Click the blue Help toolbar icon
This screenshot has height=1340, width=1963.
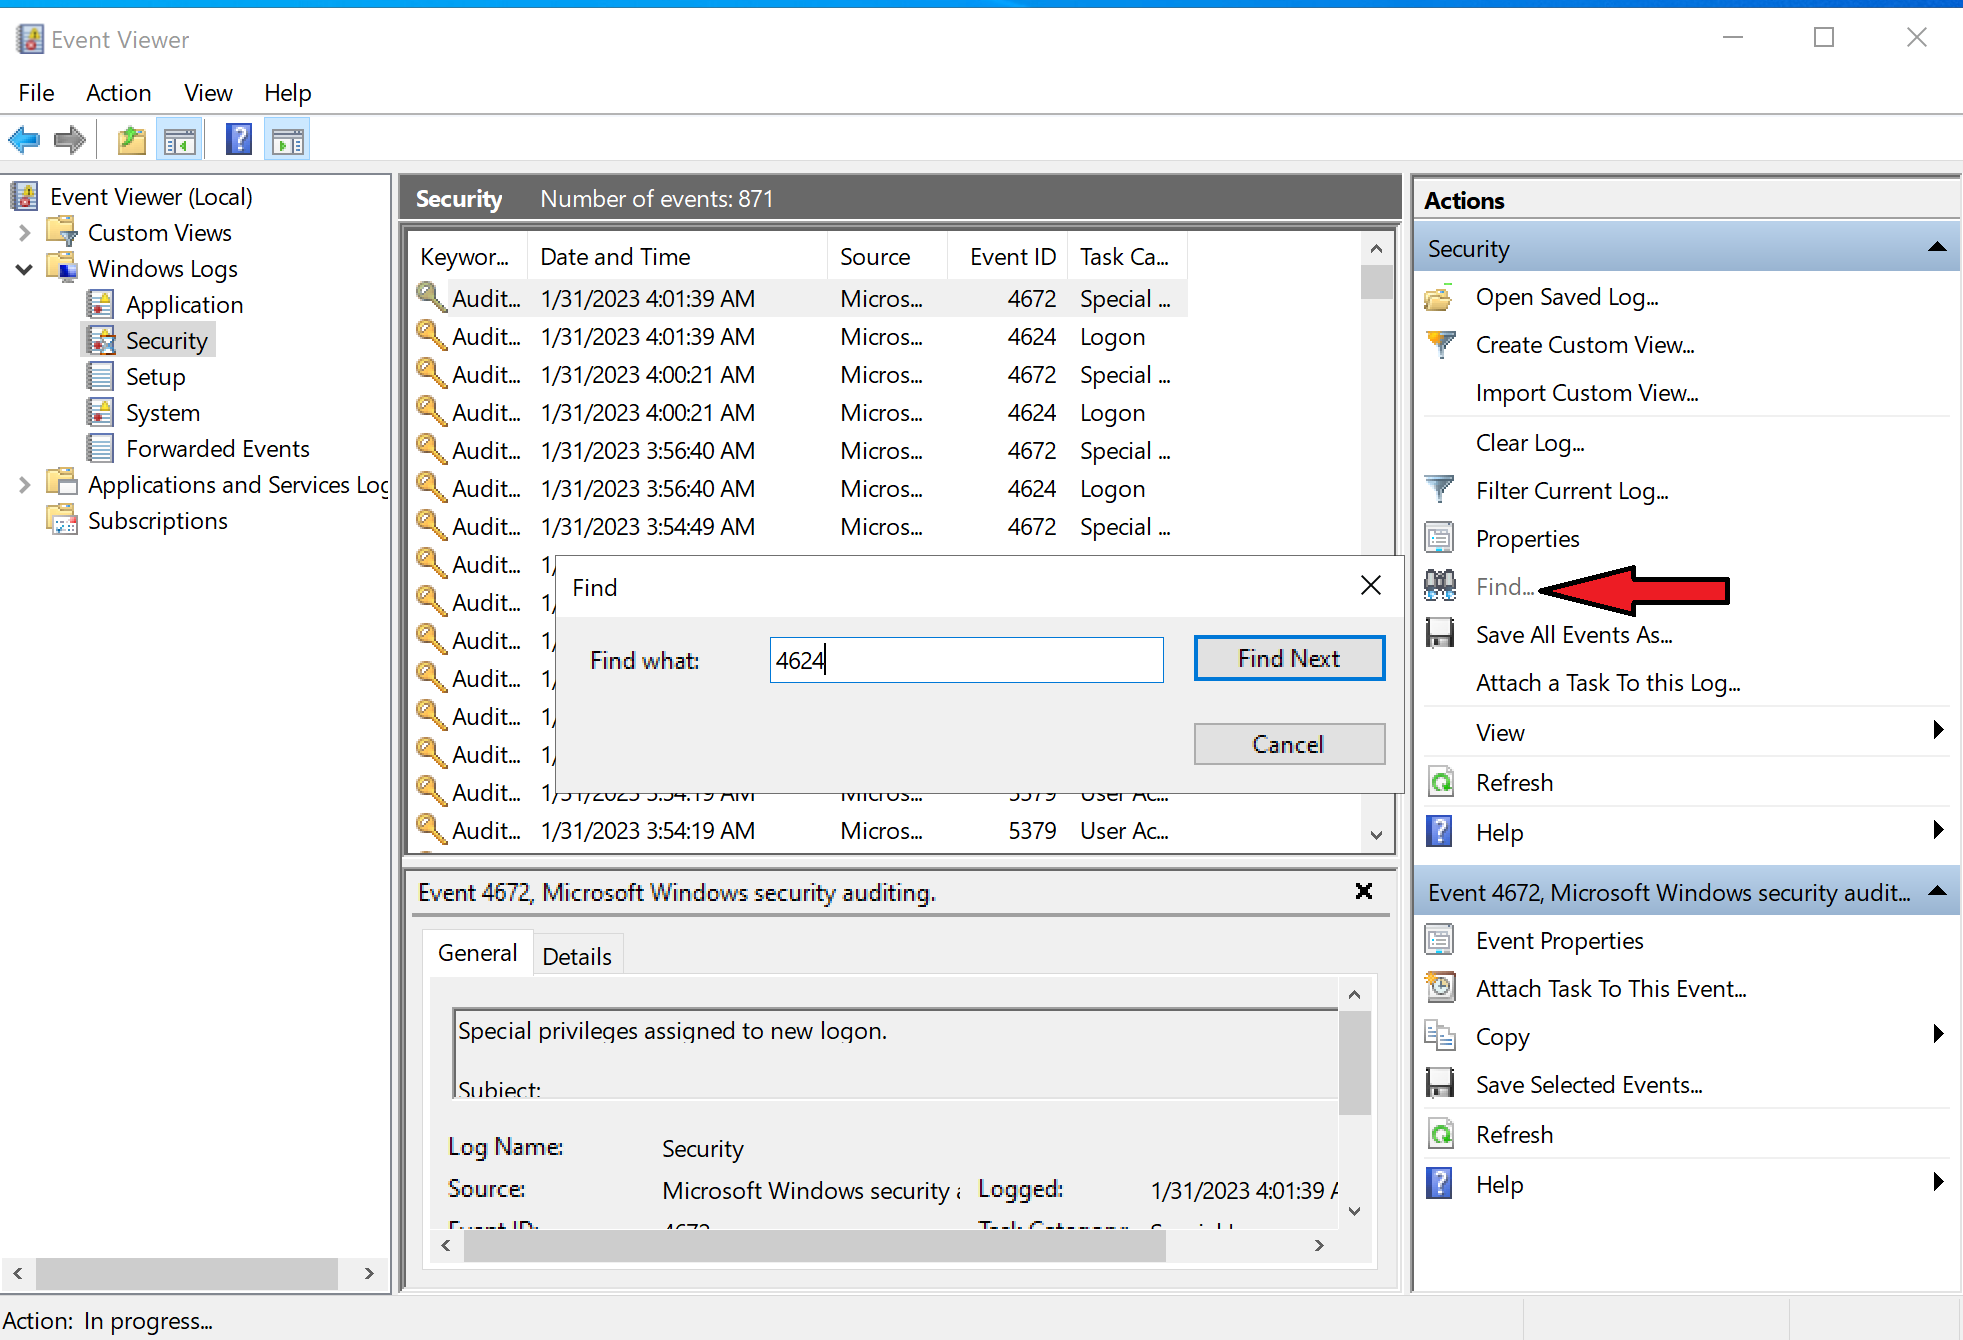(238, 140)
